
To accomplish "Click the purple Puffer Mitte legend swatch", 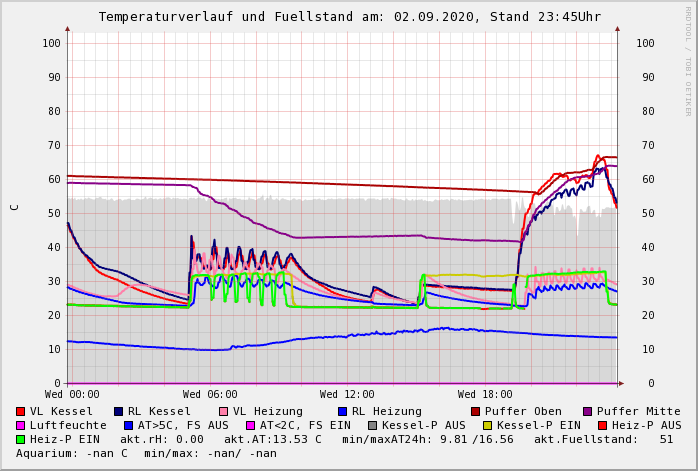I will pos(588,411).
